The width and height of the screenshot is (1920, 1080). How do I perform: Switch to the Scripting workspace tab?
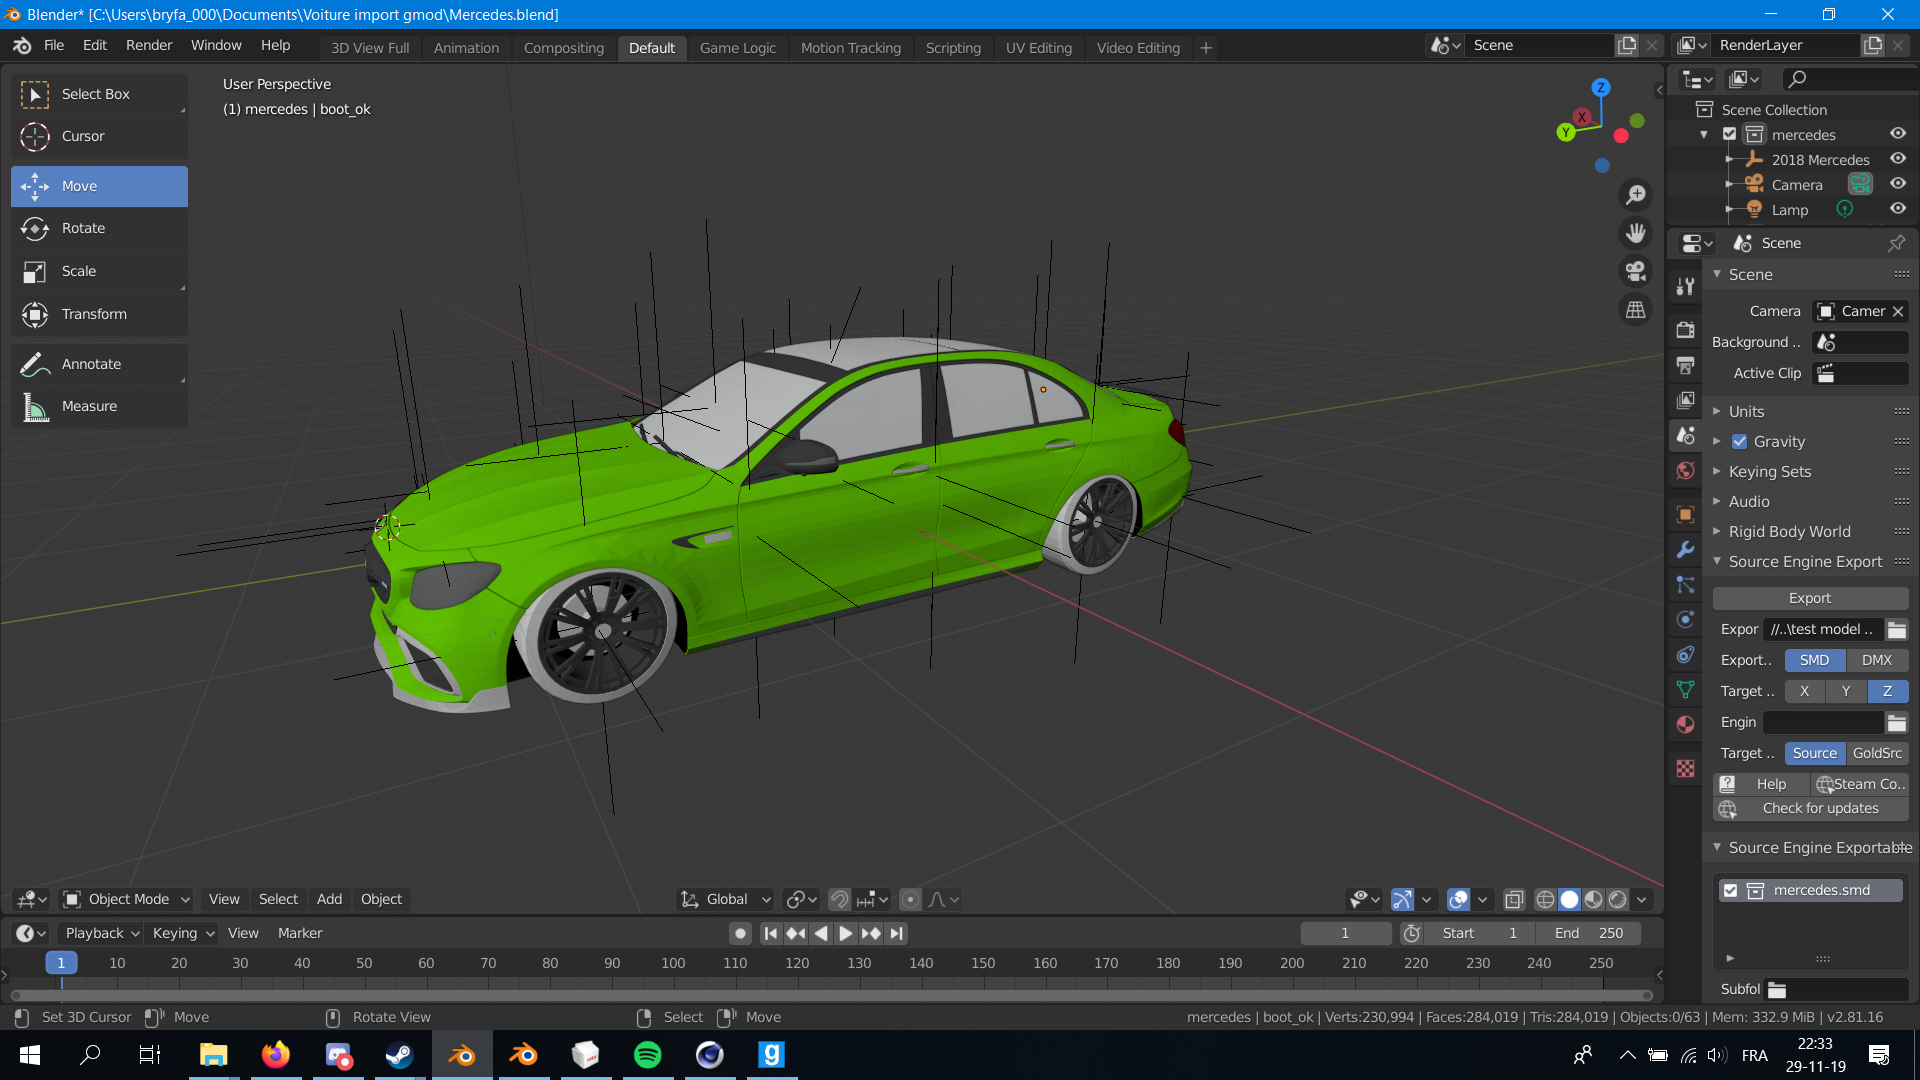pos(953,48)
